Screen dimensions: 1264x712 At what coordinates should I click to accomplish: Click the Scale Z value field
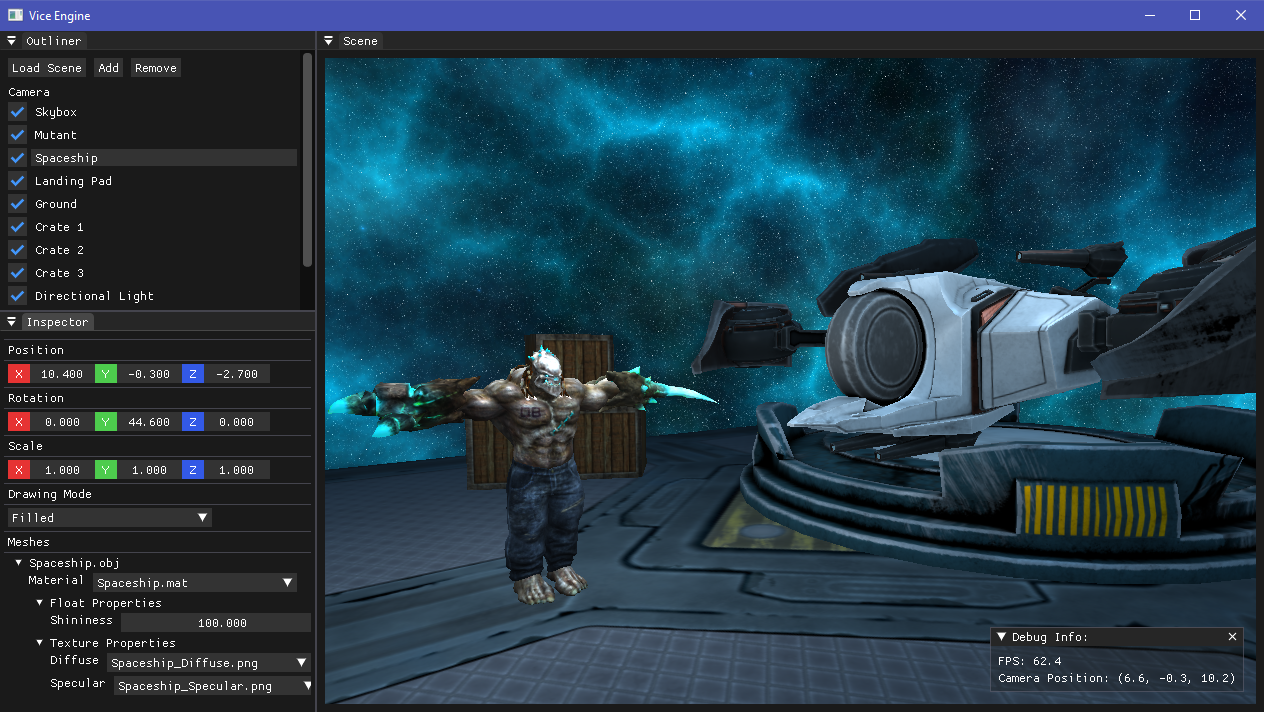pos(236,470)
